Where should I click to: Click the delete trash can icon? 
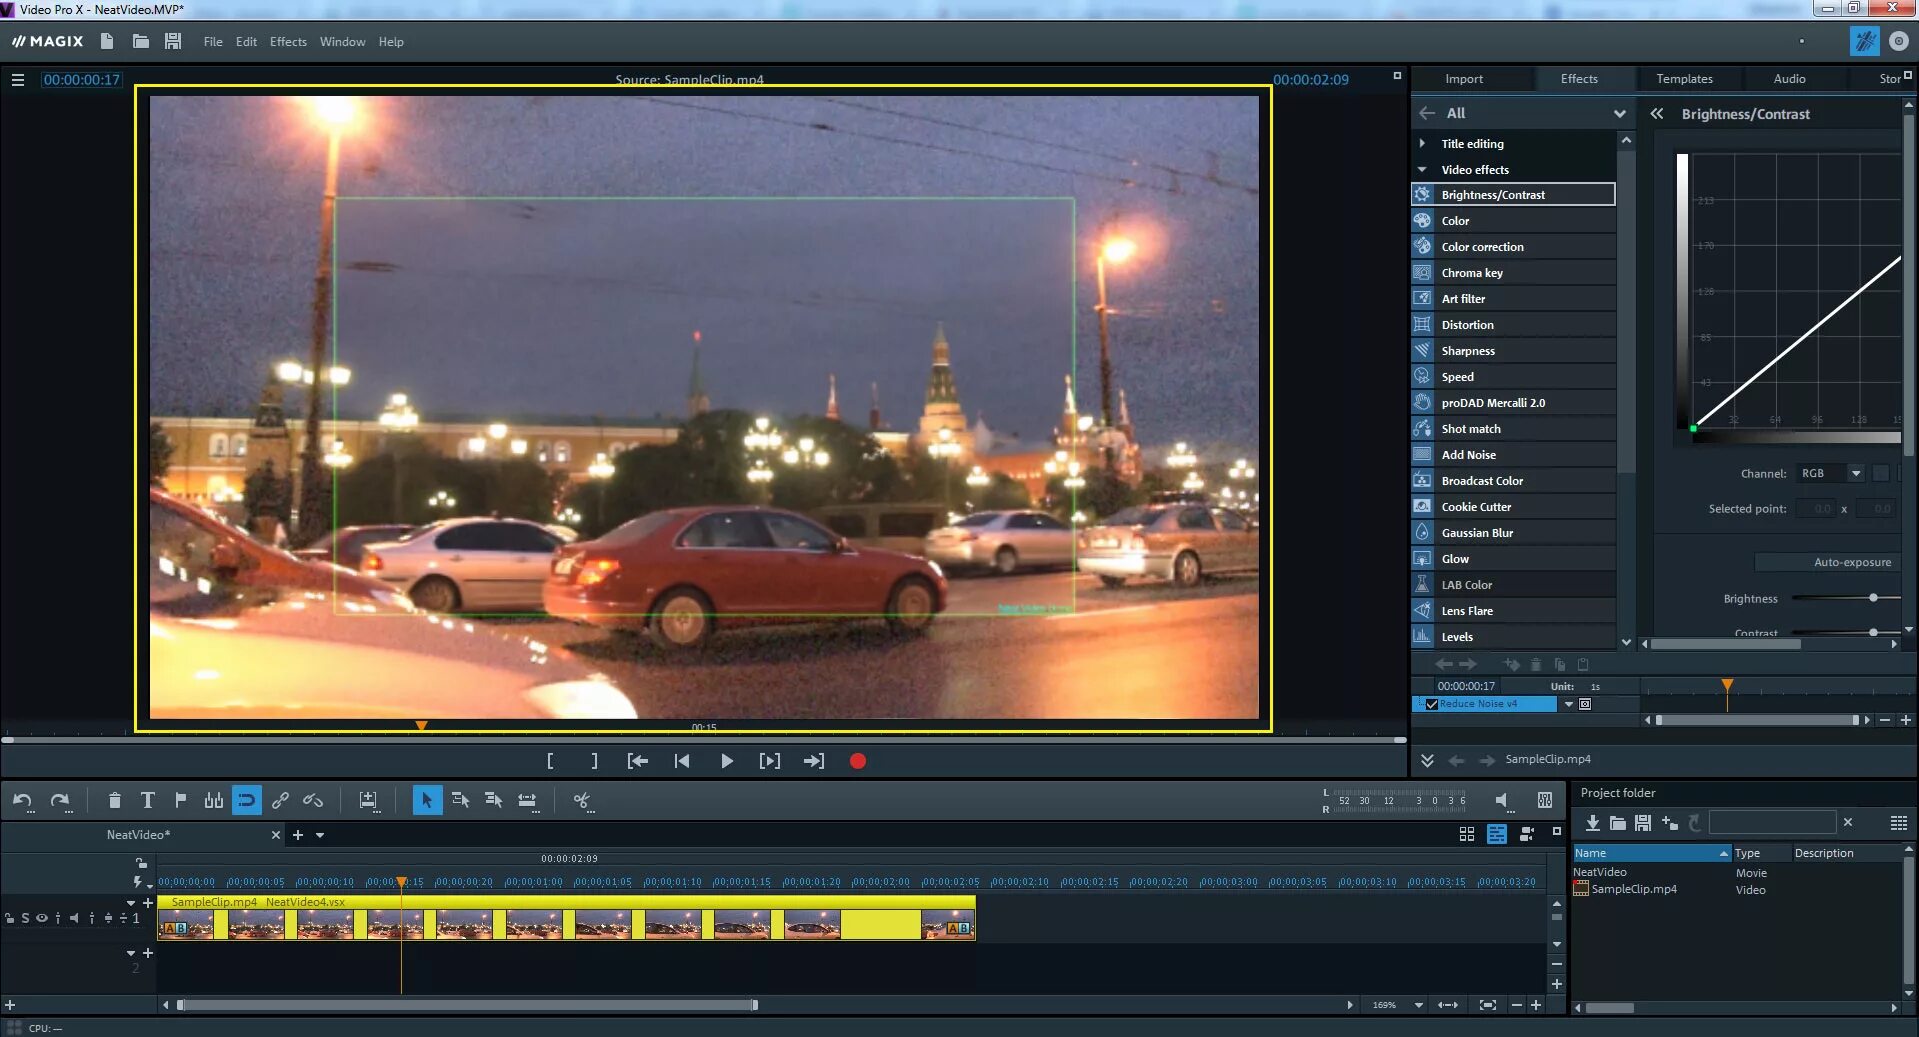114,800
